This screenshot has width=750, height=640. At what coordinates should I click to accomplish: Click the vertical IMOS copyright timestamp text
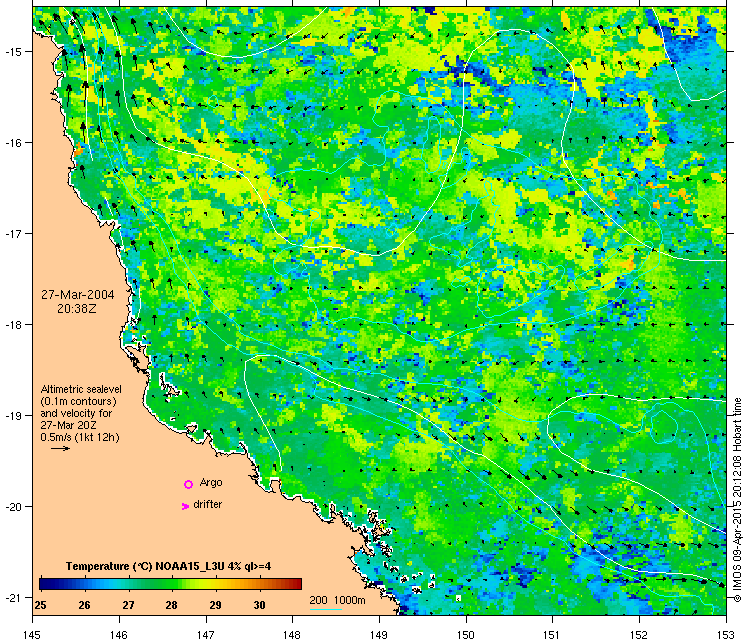(738, 500)
